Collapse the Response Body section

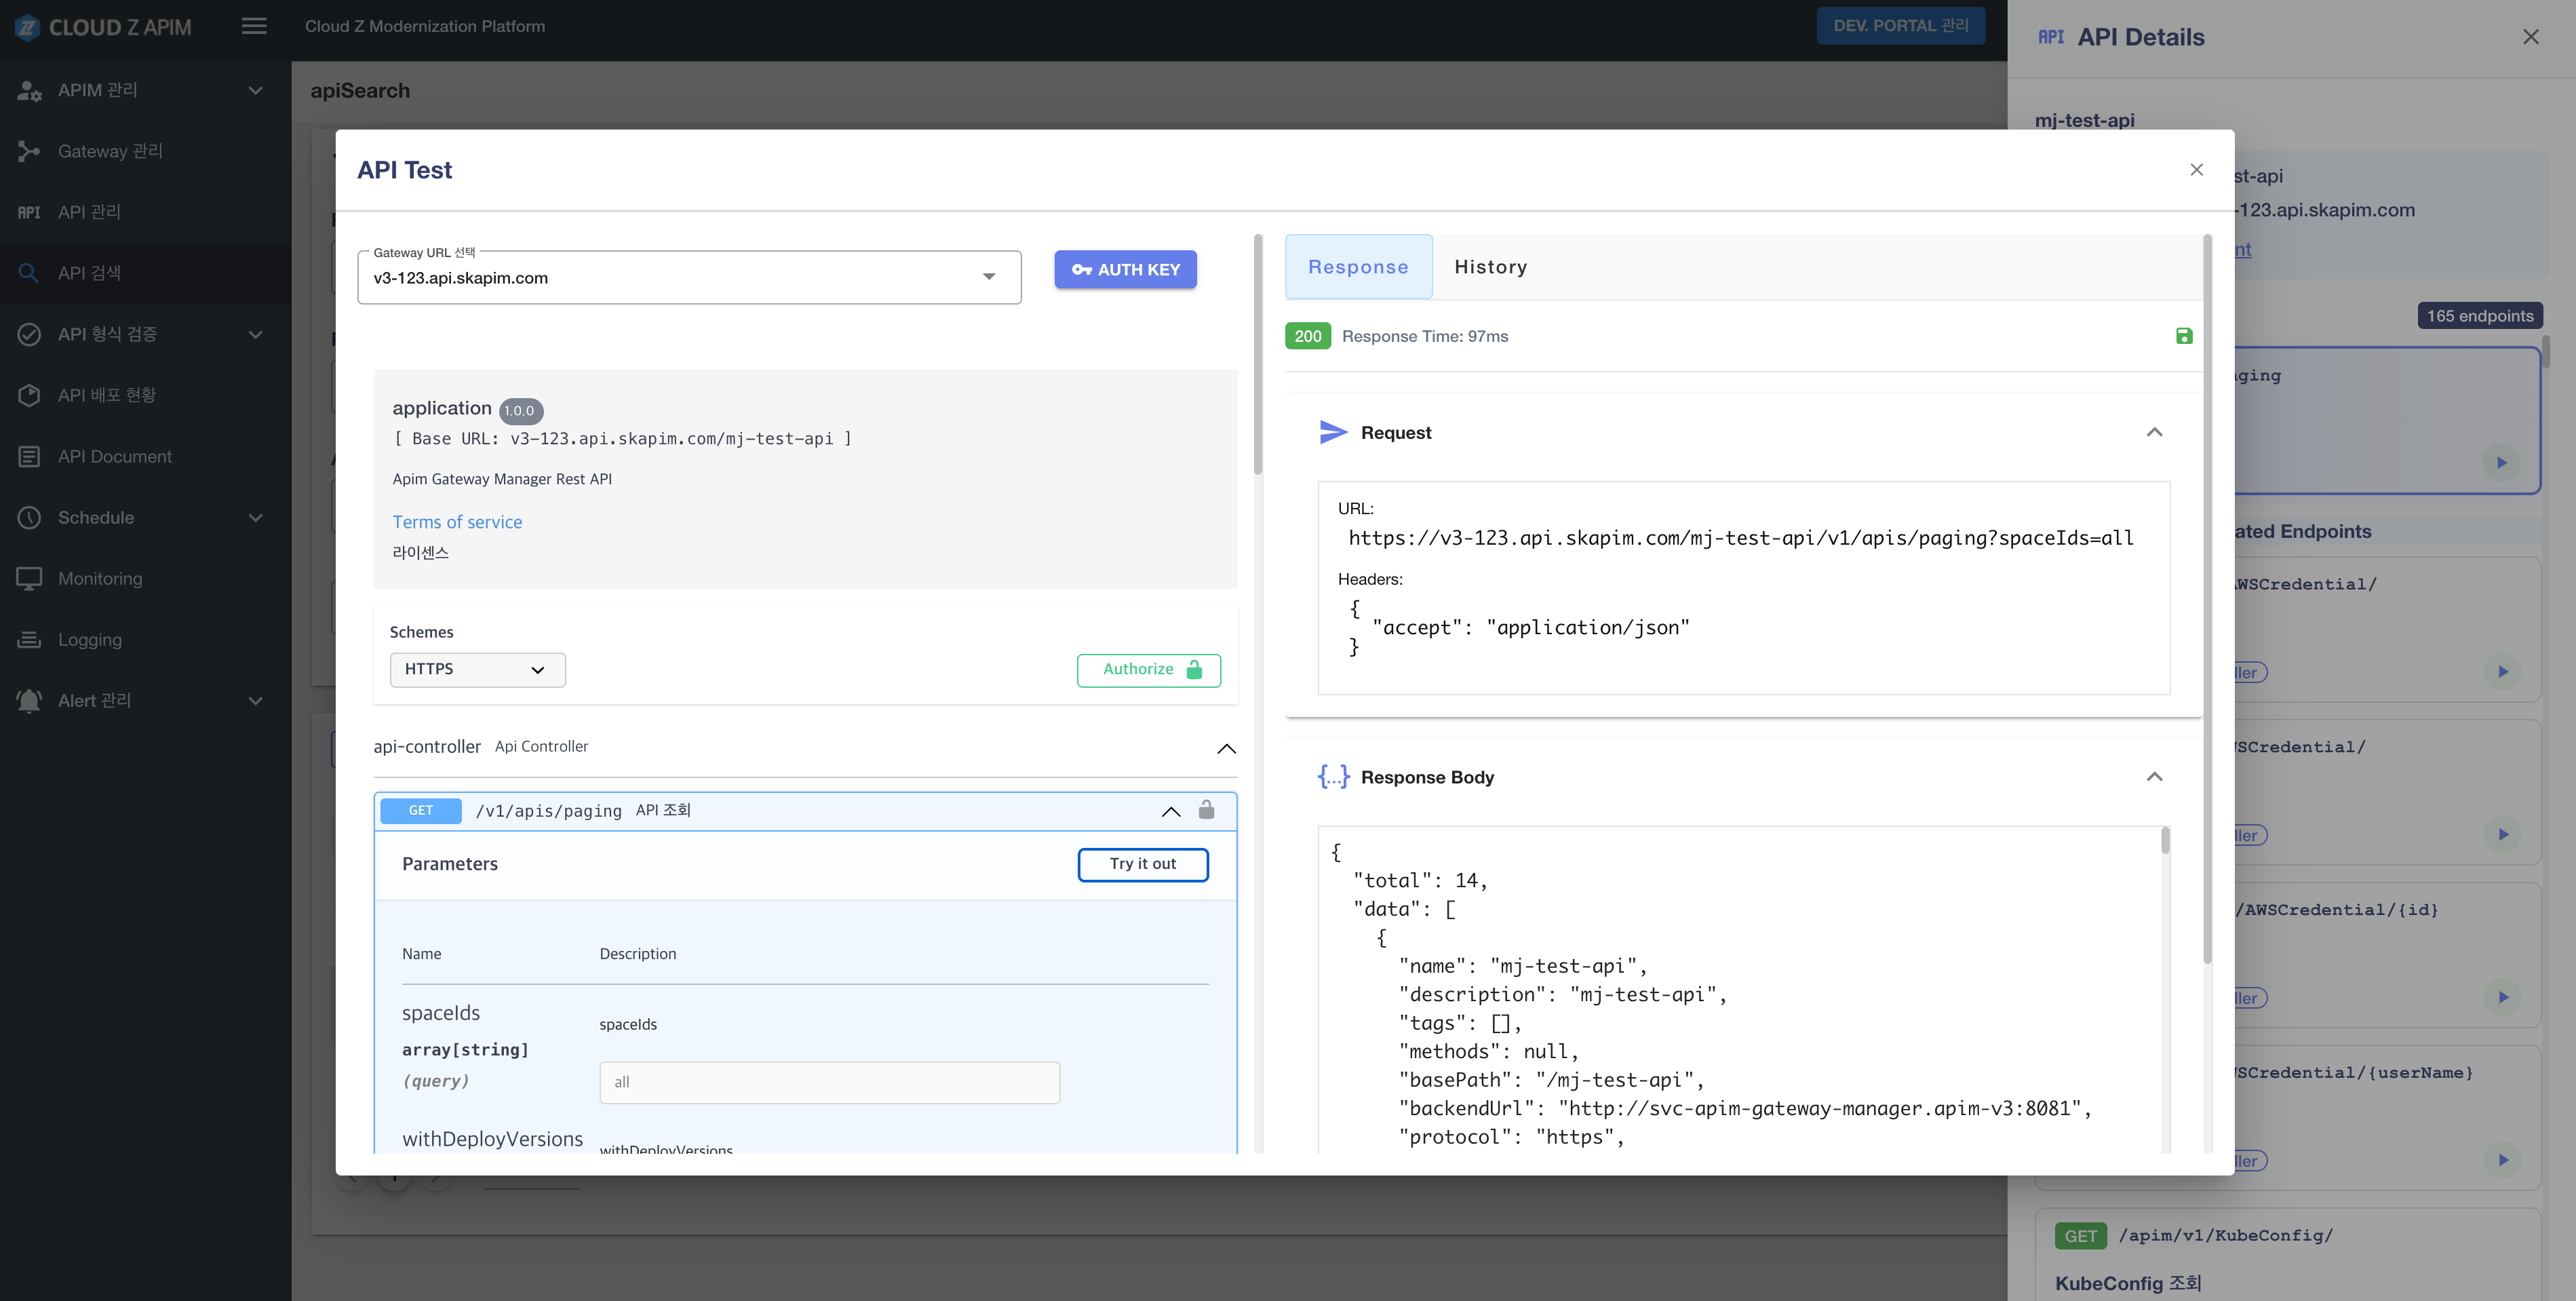[x=2154, y=777]
